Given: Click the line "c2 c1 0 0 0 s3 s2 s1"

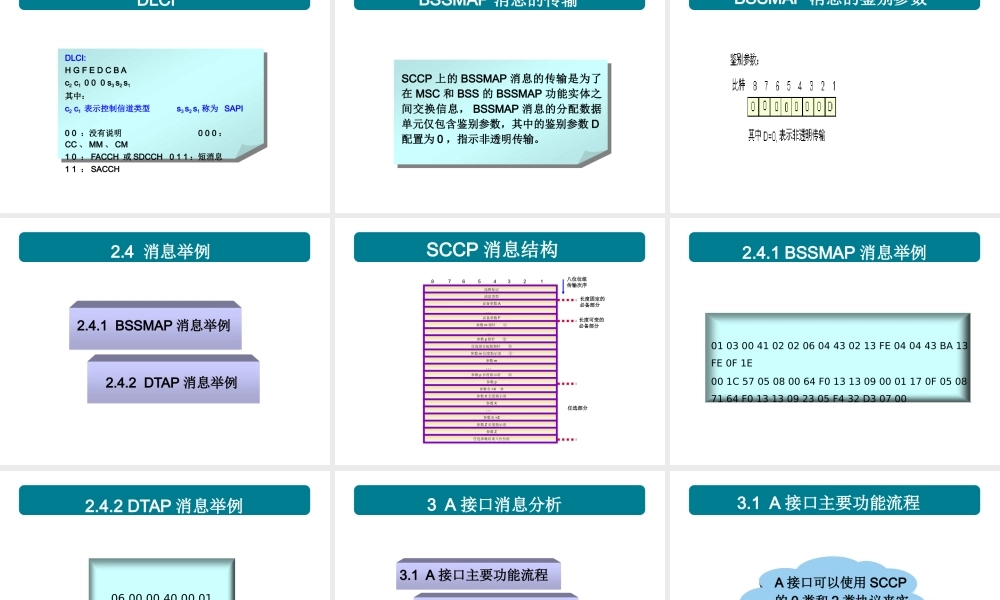Looking at the screenshot, I should click(x=97, y=84).
